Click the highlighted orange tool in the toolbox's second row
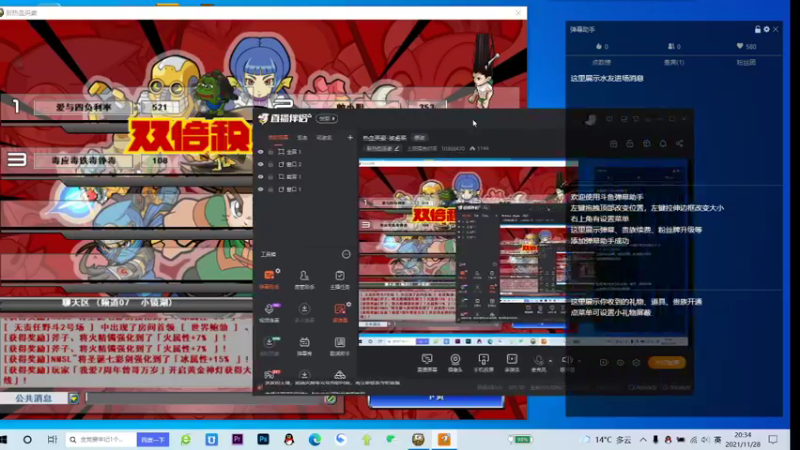 pyautogui.click(x=340, y=312)
